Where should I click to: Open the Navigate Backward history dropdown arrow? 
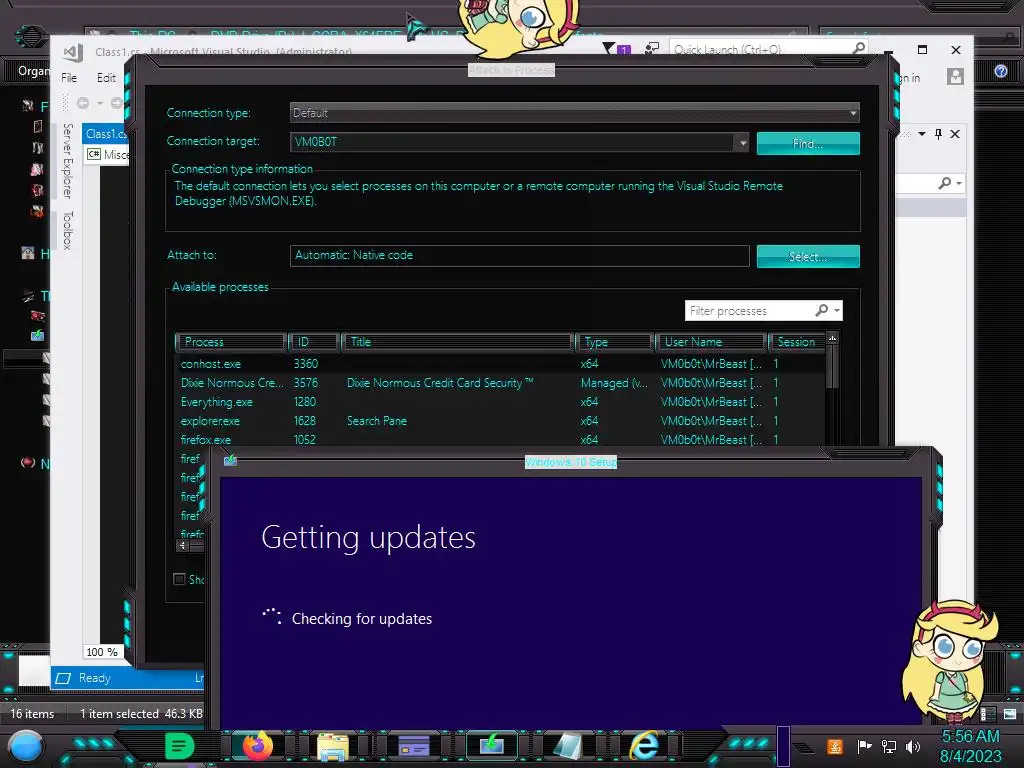100,103
